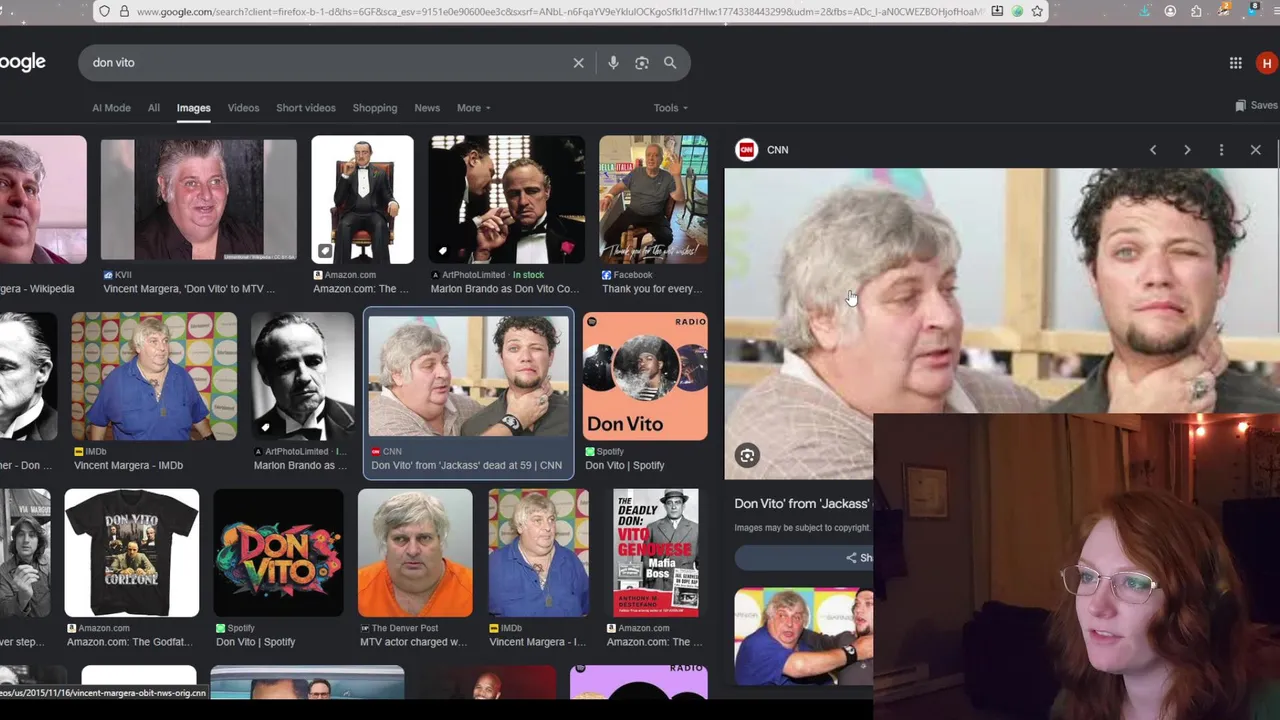The height and width of the screenshot is (720, 1280).
Task: Click the browser URL address bar
Action: click(x=560, y=11)
